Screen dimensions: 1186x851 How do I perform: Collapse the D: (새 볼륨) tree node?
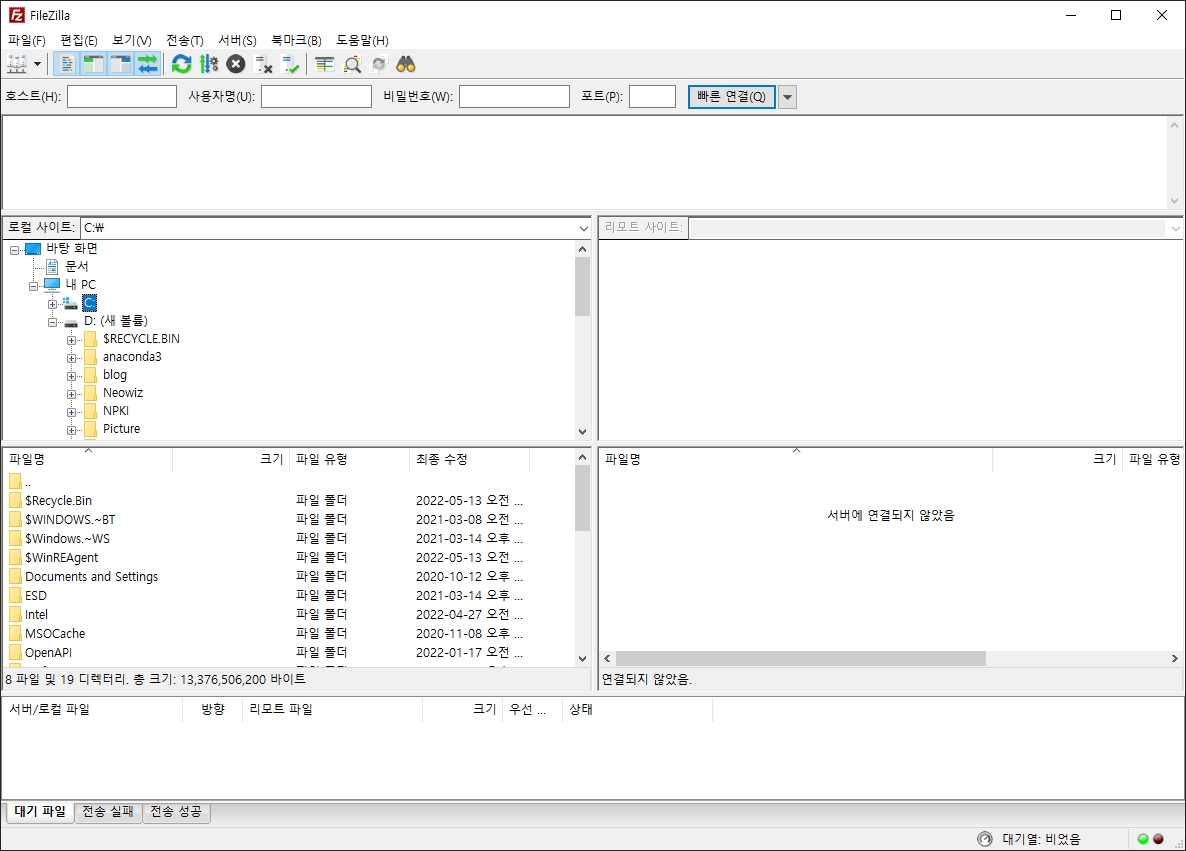[52, 321]
